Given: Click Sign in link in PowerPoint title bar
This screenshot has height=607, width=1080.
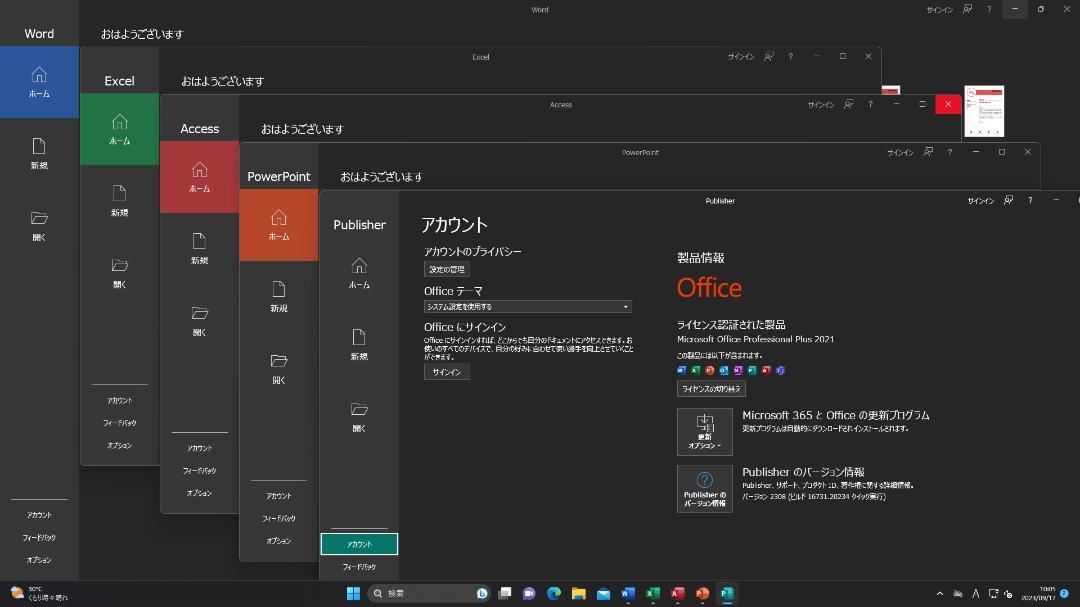Looking at the screenshot, I should (900, 152).
